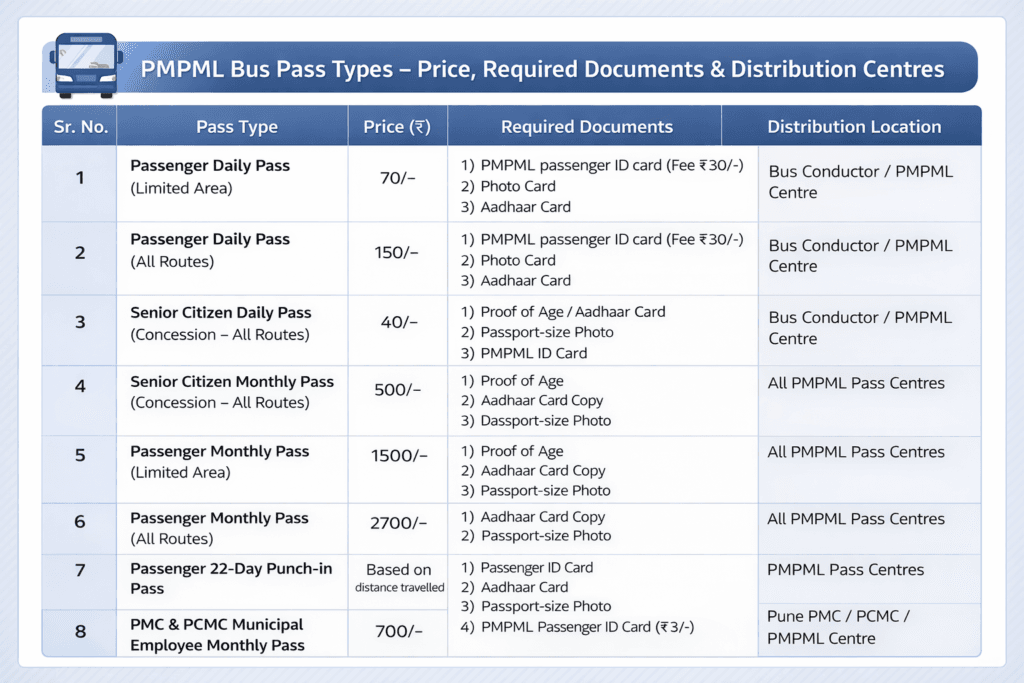Click the Price (₹) column header

(396, 126)
